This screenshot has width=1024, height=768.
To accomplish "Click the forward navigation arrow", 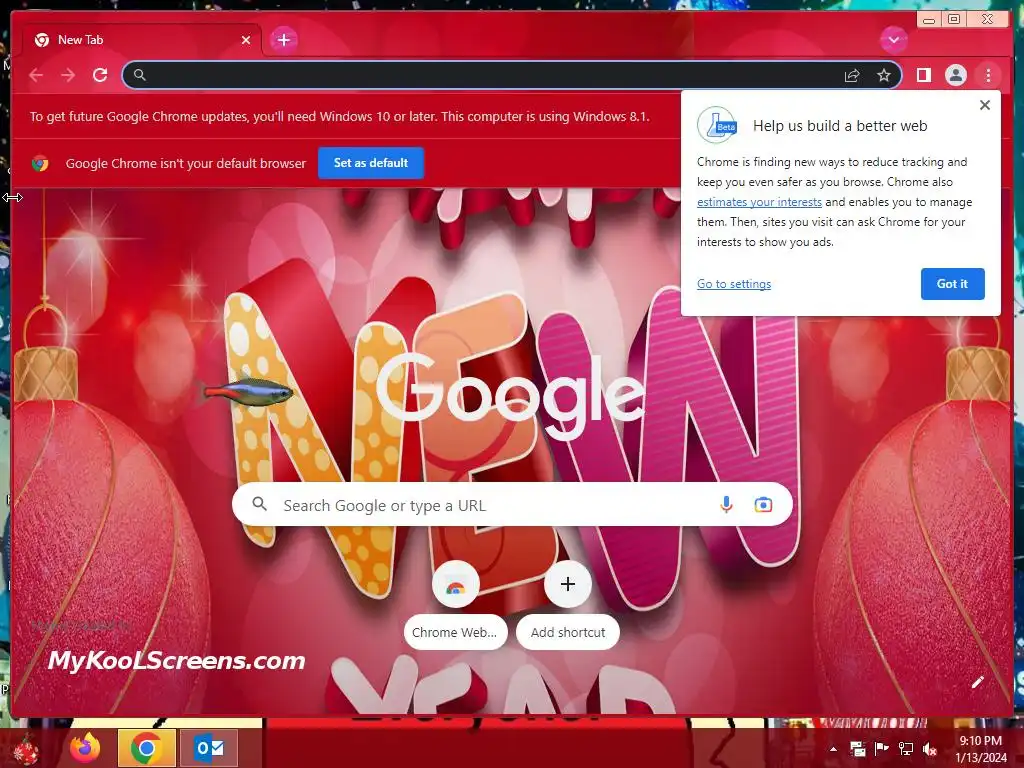I will click(x=68, y=75).
